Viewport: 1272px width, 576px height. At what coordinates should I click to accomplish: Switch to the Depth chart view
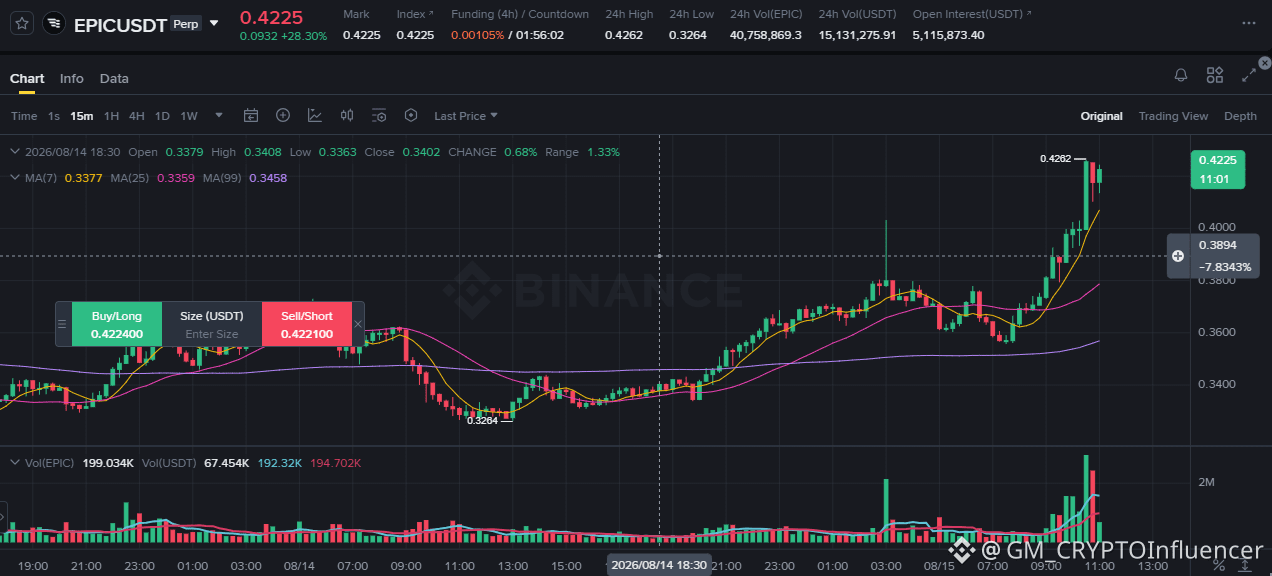point(1240,116)
